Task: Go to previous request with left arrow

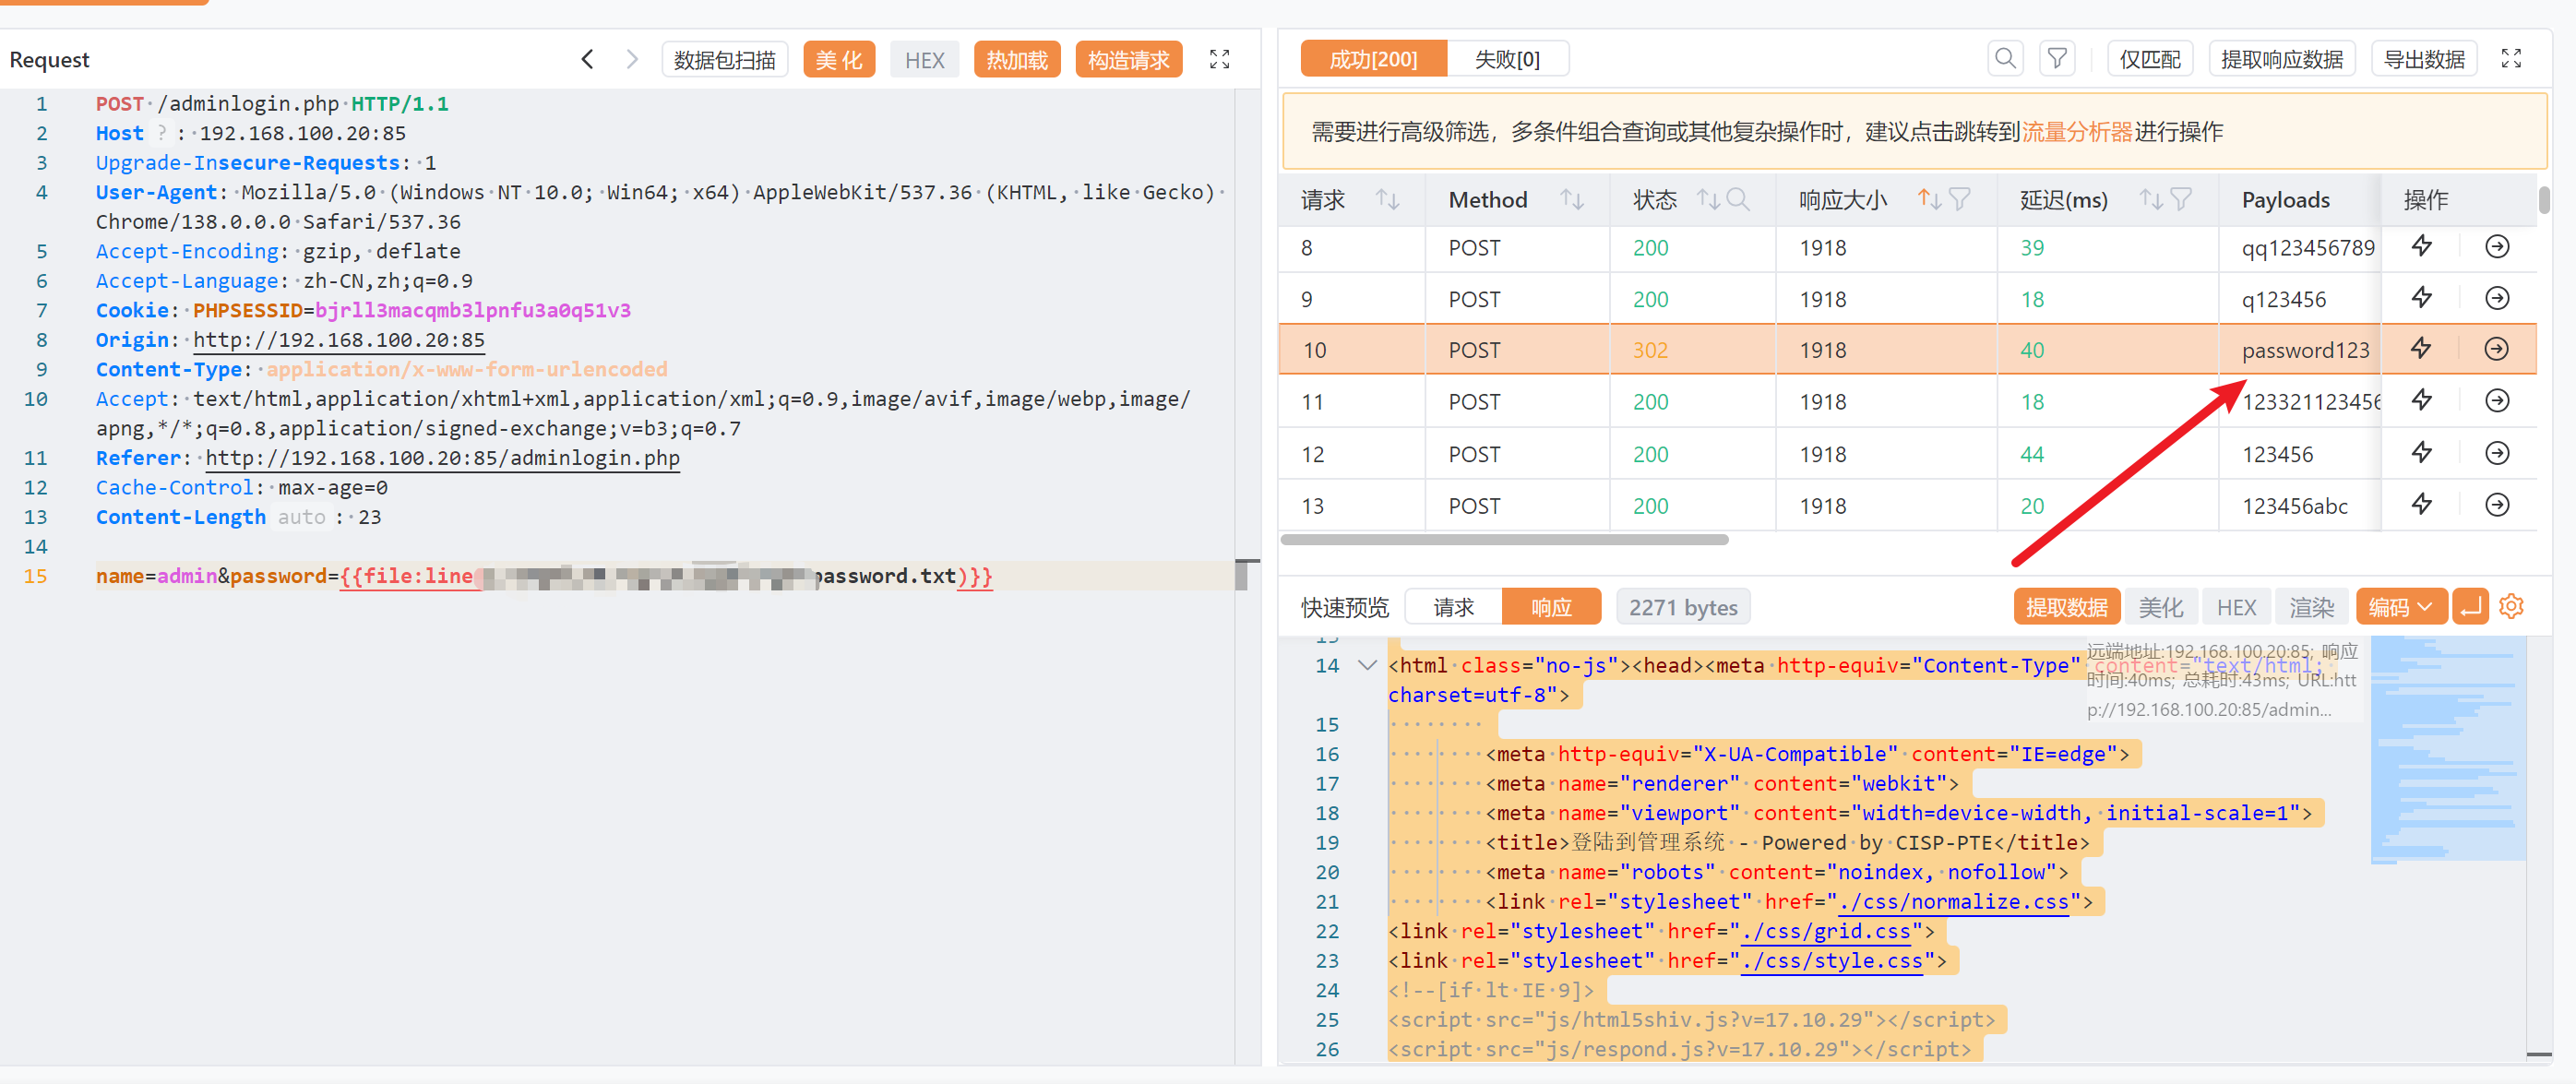Action: coord(588,60)
